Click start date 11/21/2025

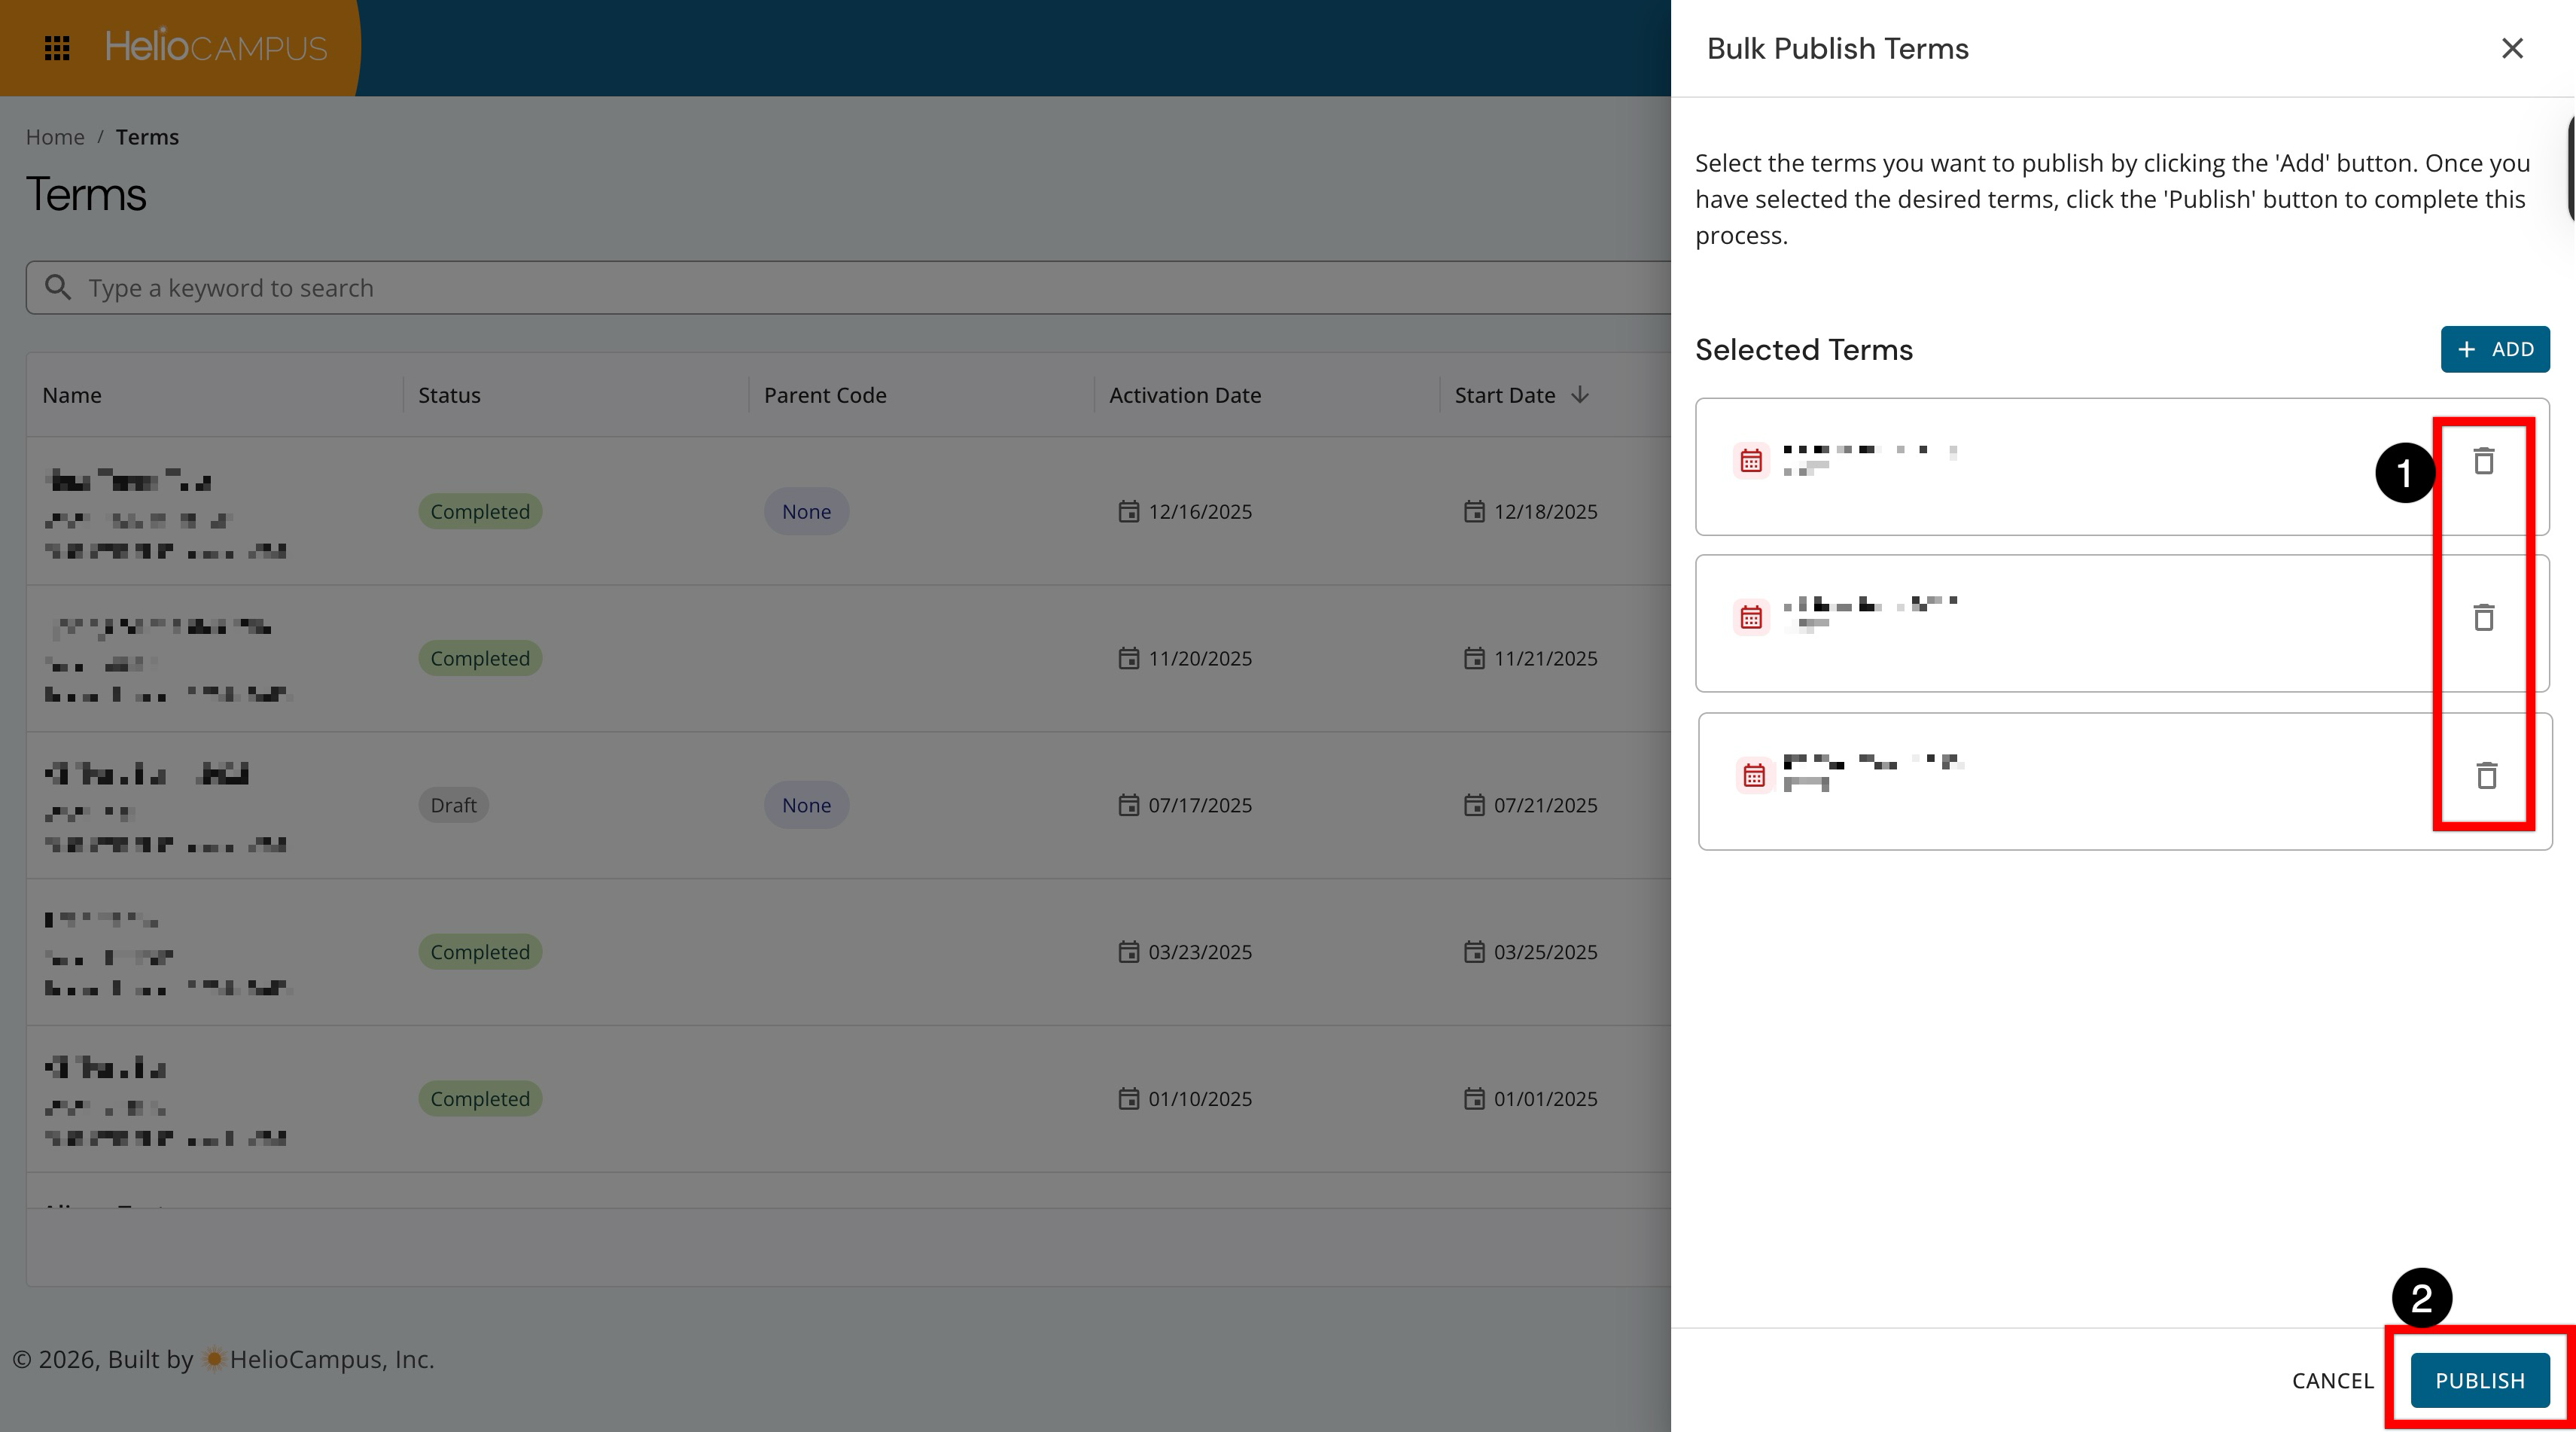pyautogui.click(x=1546, y=658)
